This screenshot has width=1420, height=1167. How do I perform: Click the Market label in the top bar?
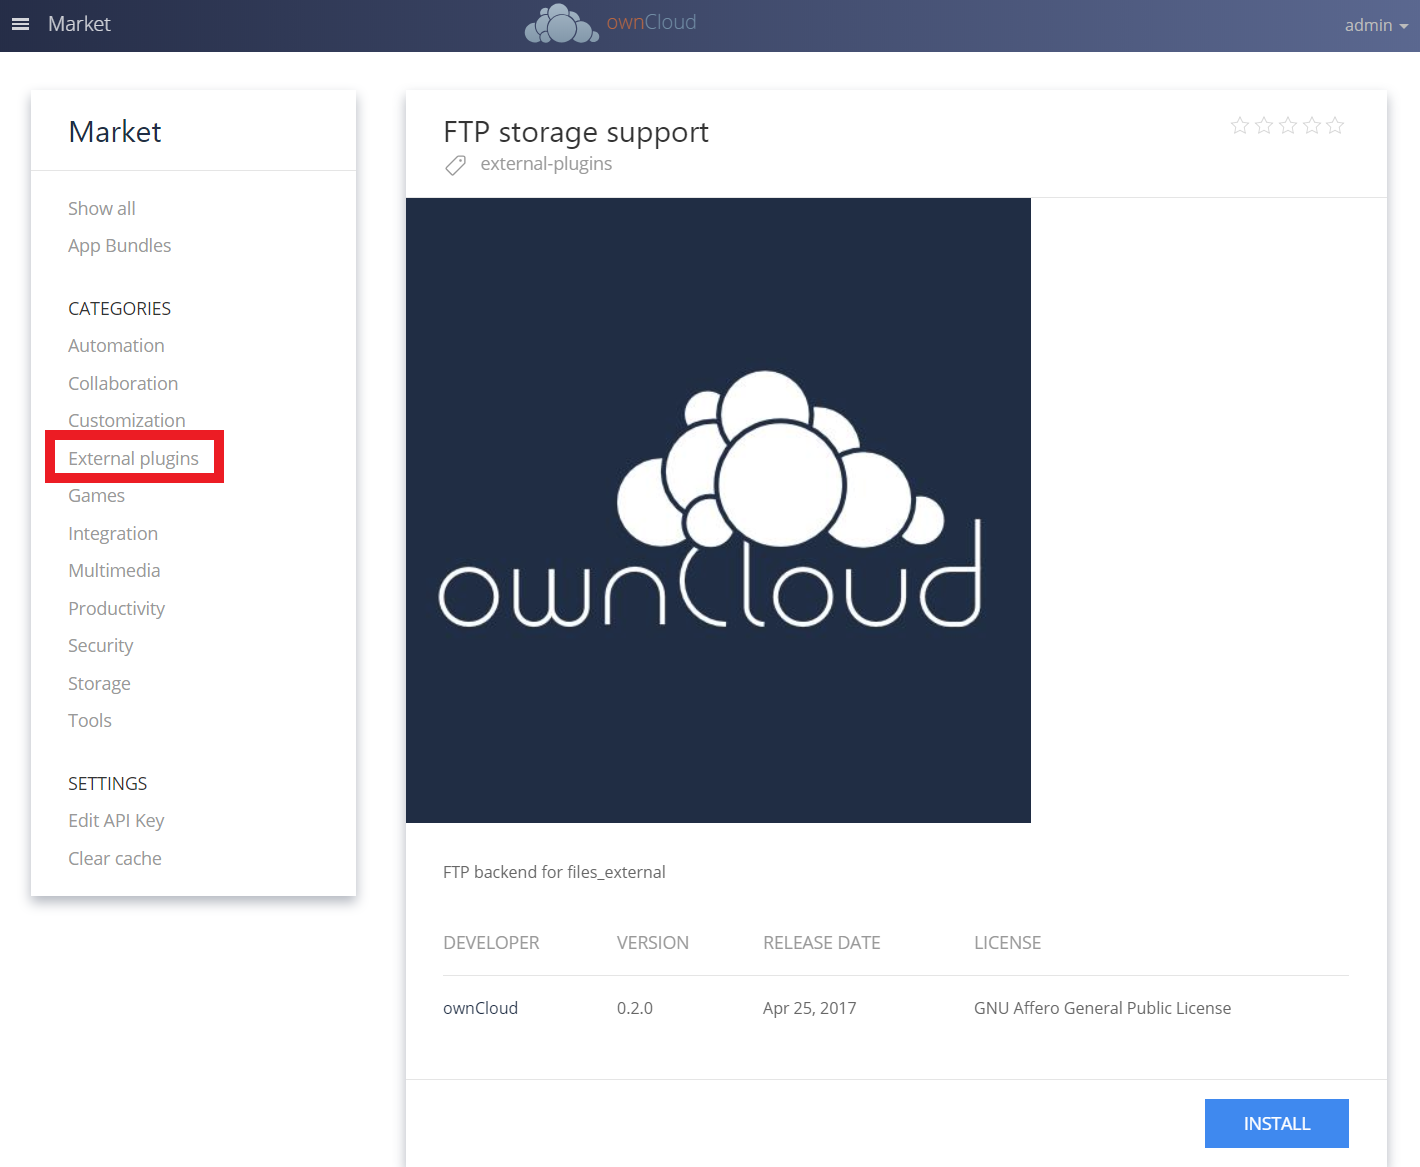click(79, 23)
